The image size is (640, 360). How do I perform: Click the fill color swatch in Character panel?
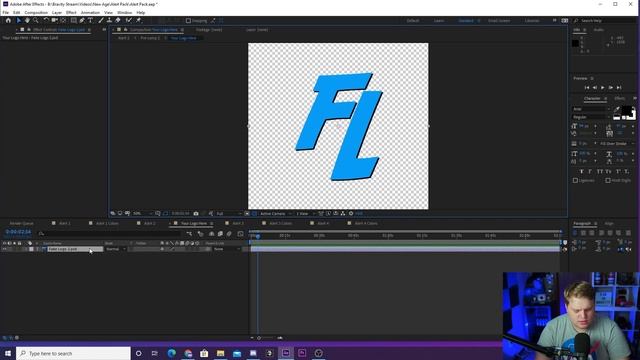(x=627, y=111)
